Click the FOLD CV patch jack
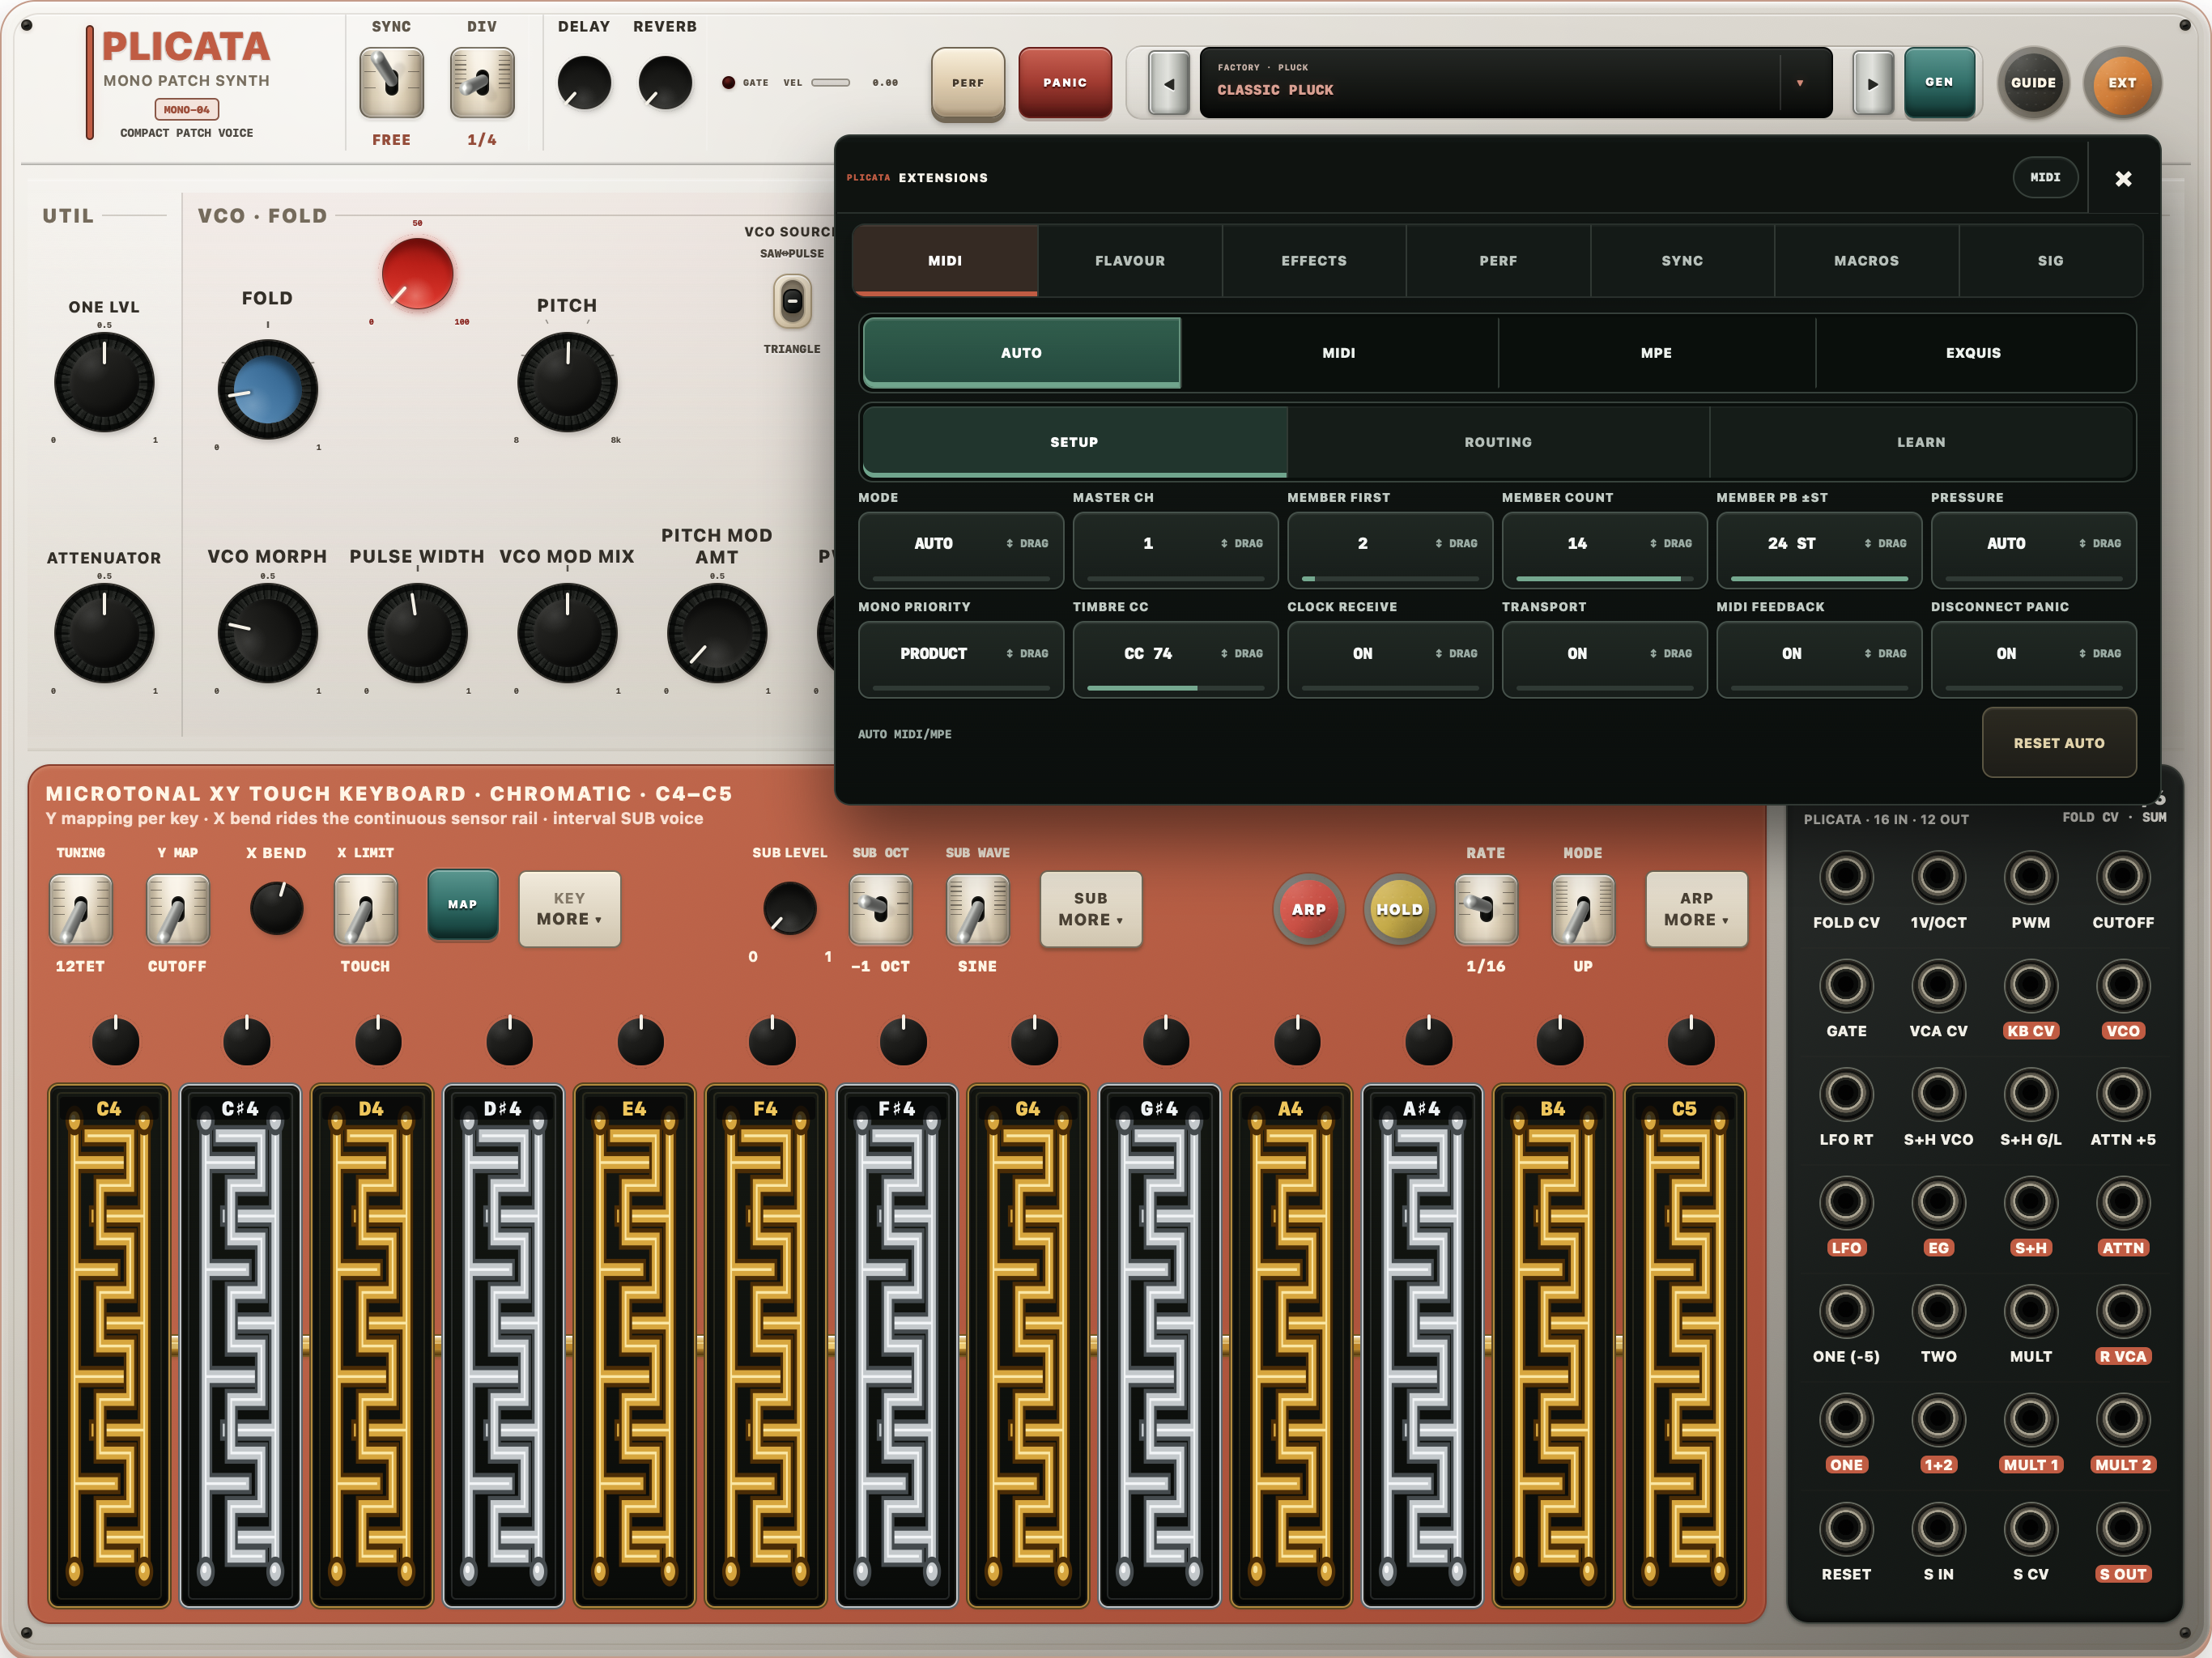 [1846, 877]
